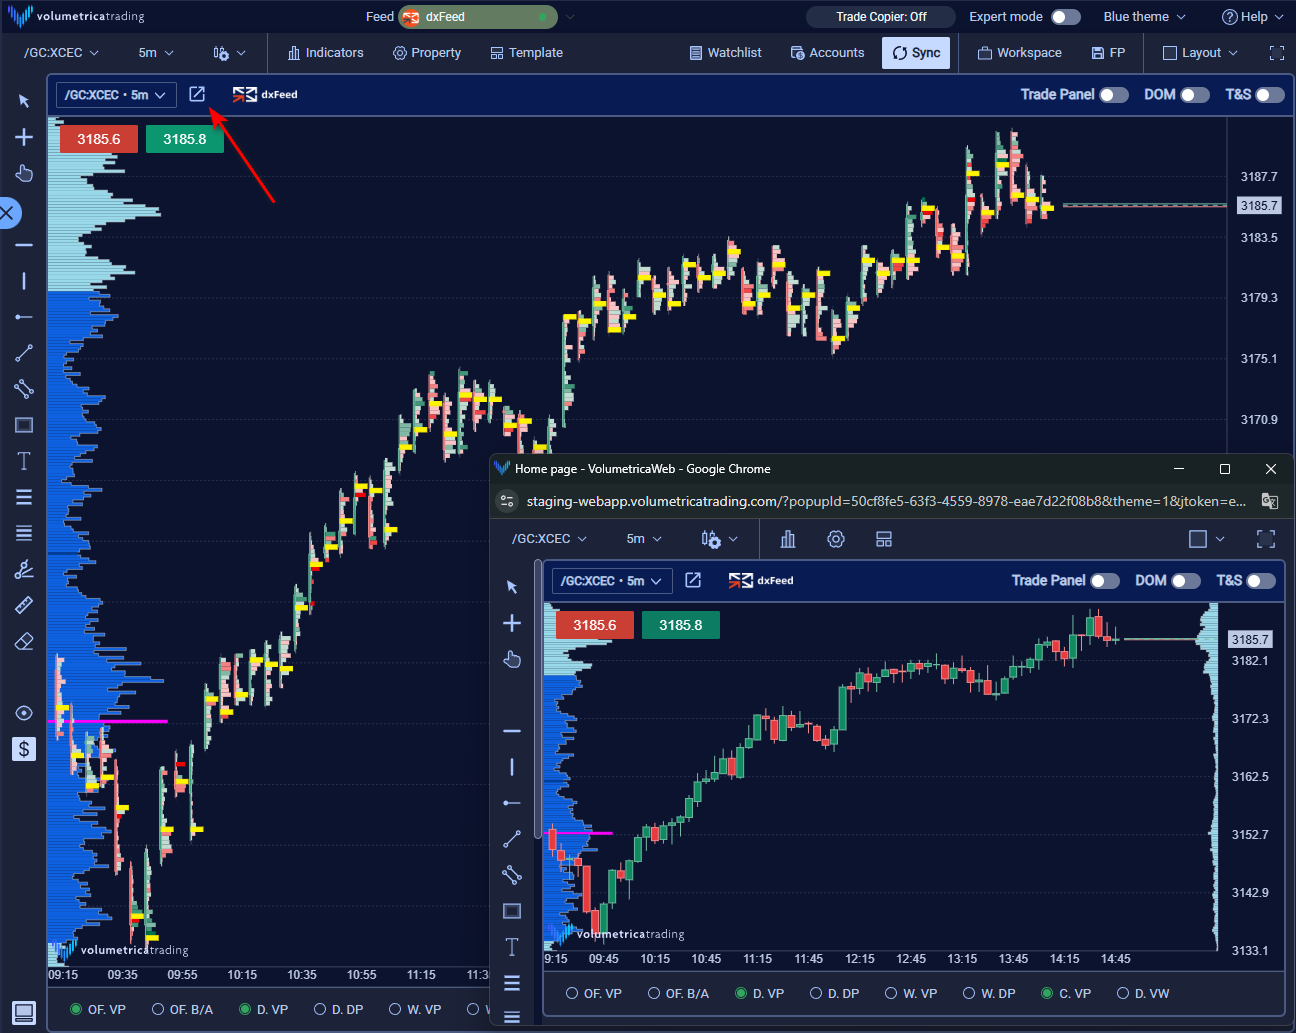Toggle DOM switch in popup window

tap(1186, 581)
